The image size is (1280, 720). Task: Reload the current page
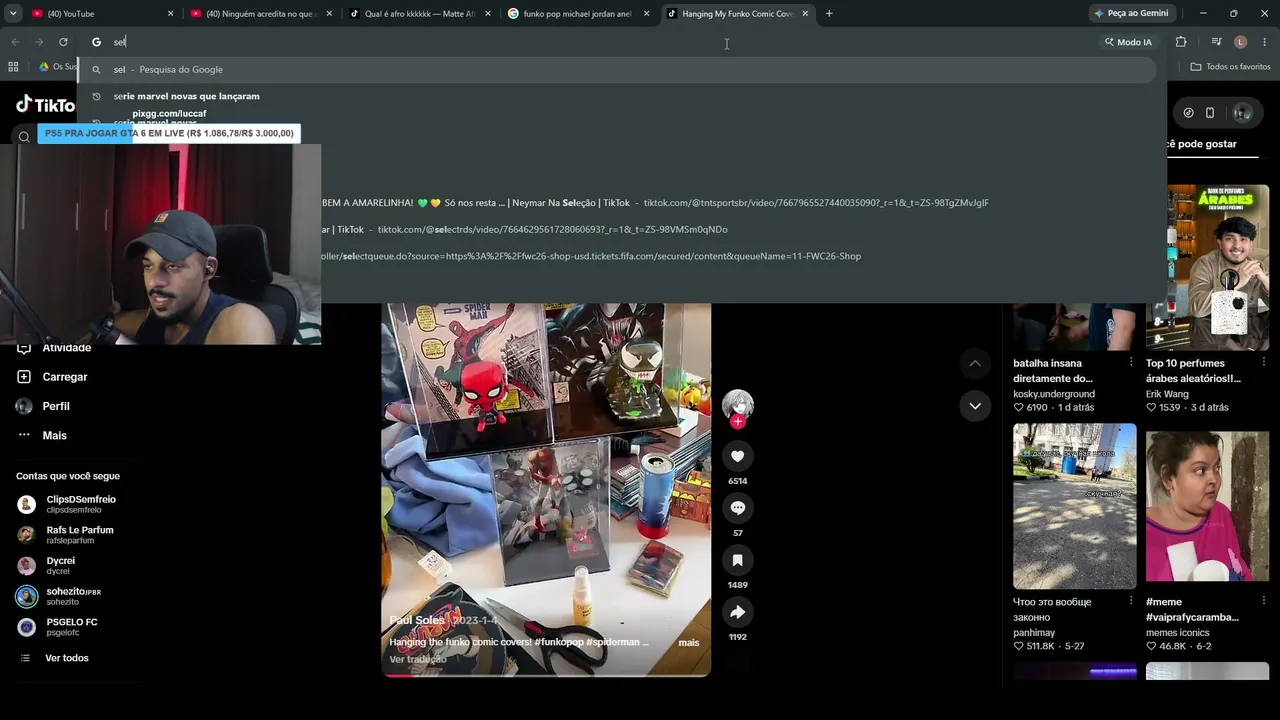[x=63, y=42]
